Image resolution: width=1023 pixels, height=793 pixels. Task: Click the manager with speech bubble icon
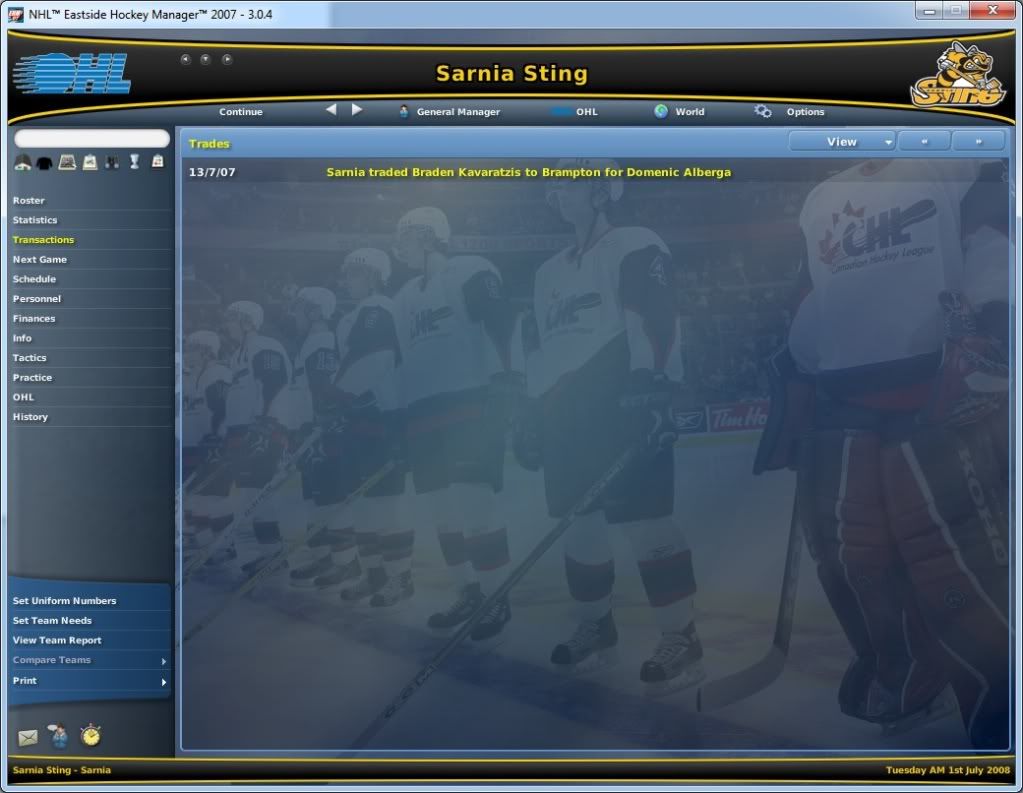tap(59, 735)
